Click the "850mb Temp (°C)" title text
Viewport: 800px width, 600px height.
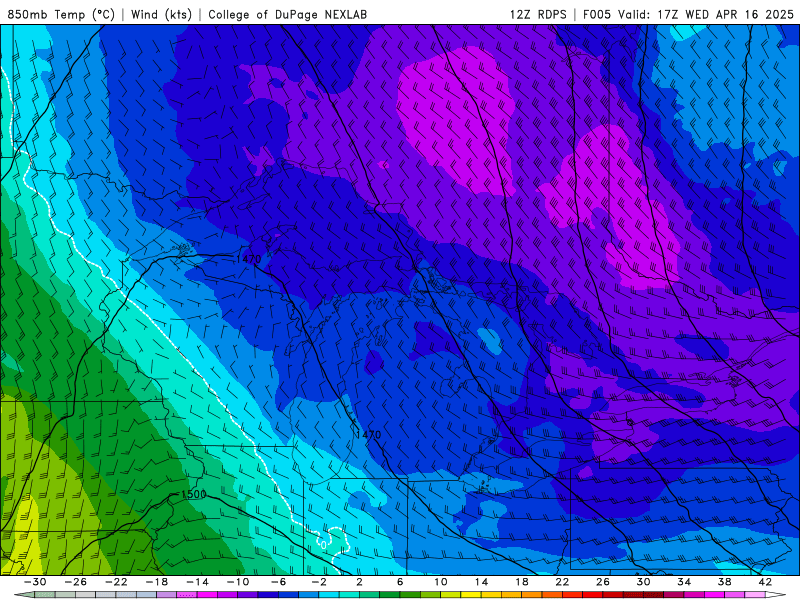(x=61, y=14)
